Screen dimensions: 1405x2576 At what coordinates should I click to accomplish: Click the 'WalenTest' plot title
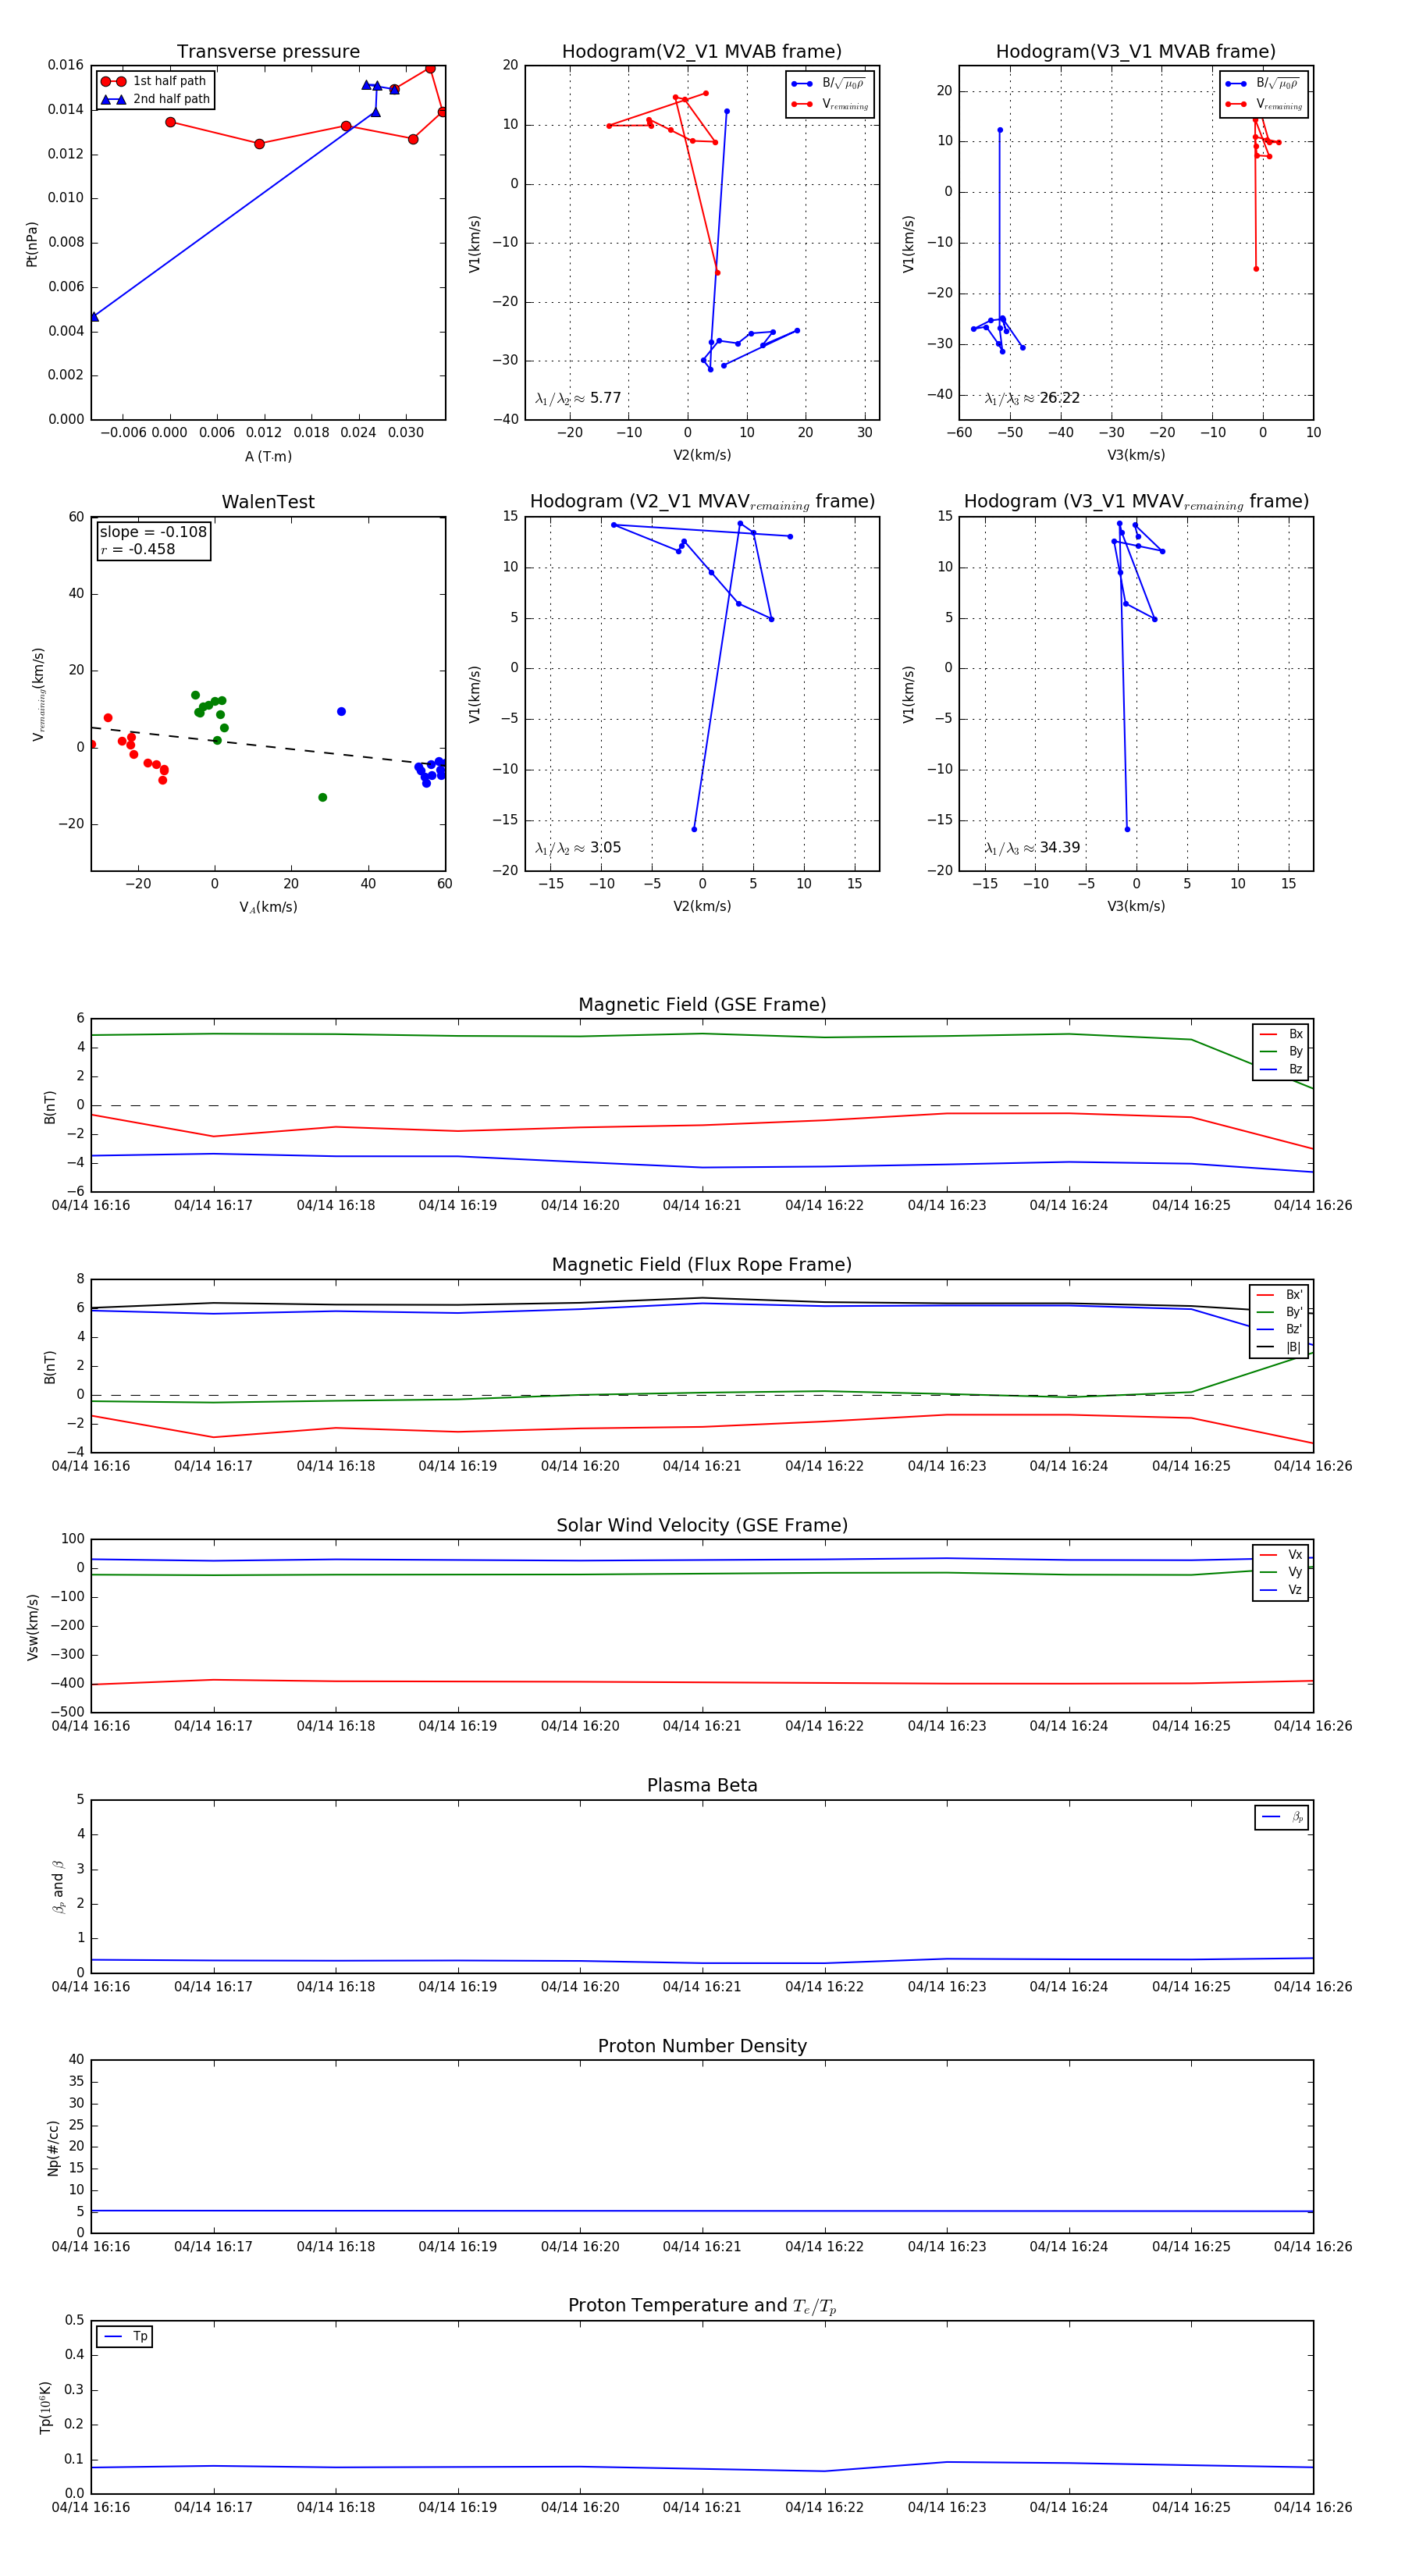click(268, 502)
